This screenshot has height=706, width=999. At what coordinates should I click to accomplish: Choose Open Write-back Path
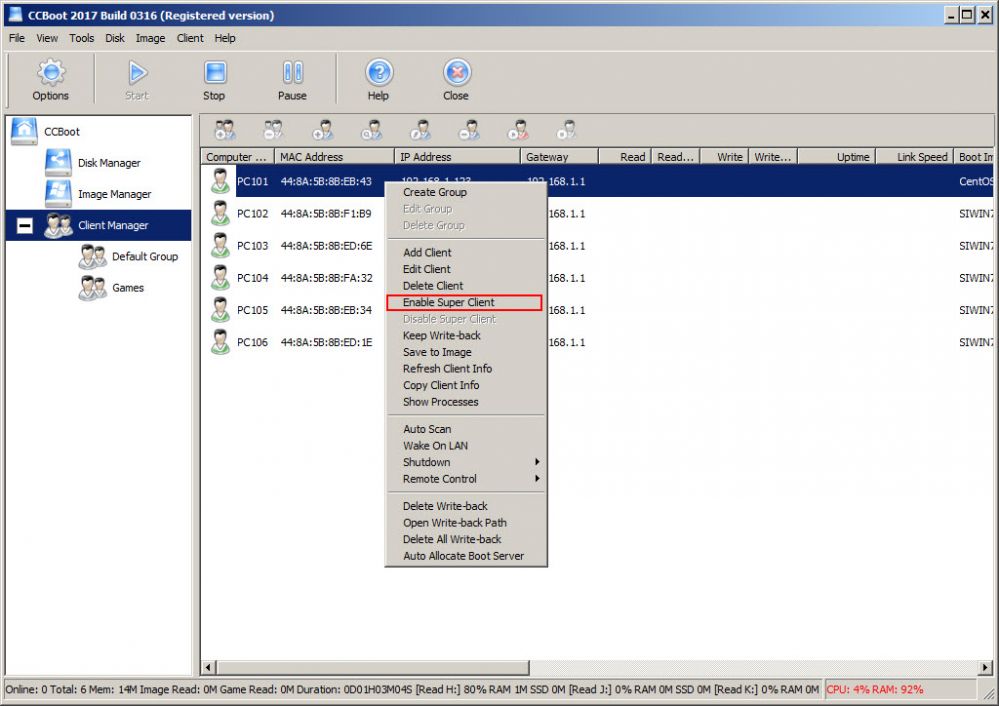click(466, 522)
